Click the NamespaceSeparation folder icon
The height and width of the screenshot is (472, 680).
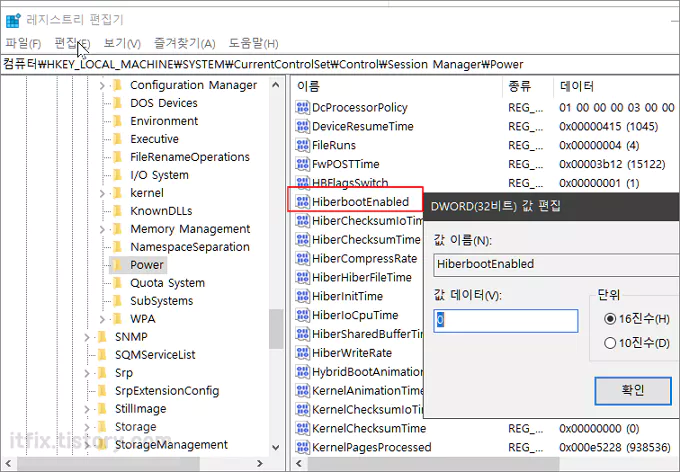(x=118, y=247)
